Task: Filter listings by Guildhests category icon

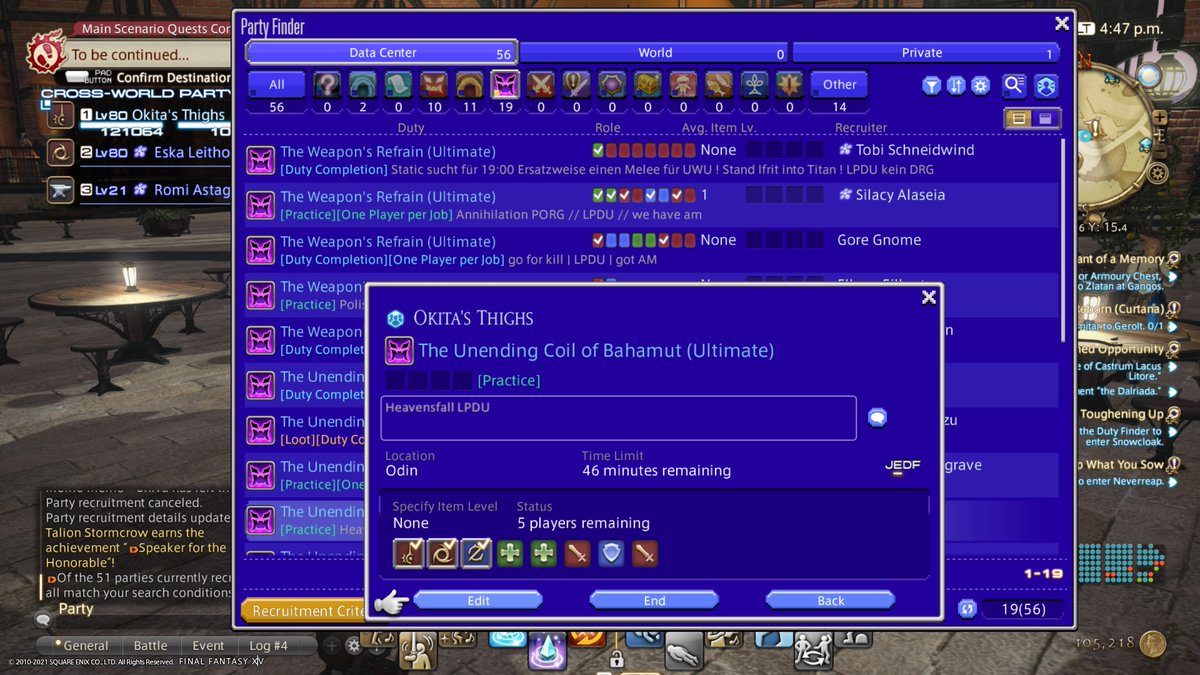Action: pos(398,85)
